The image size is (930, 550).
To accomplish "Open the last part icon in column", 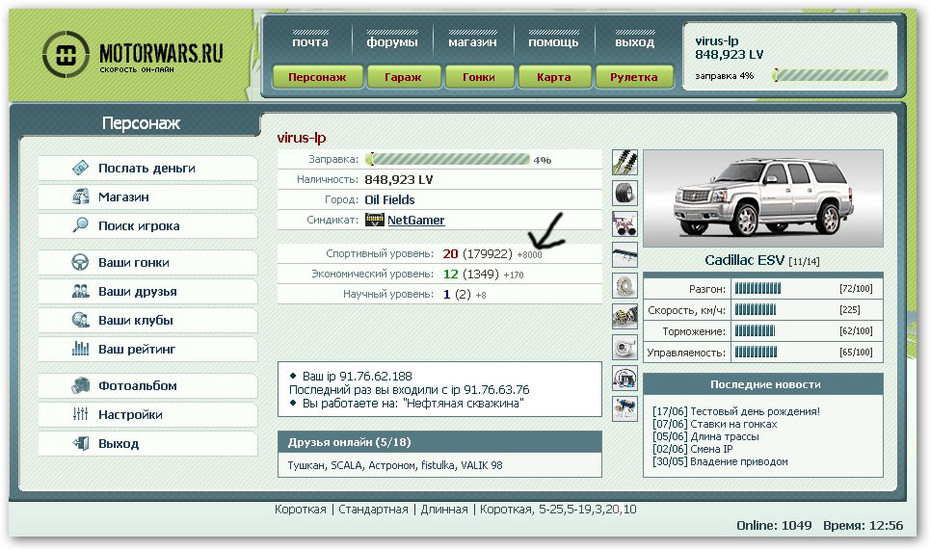I will click(625, 409).
